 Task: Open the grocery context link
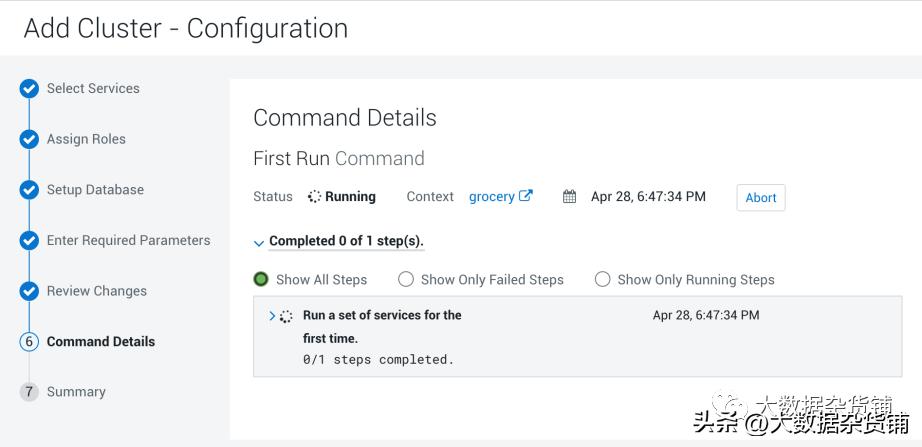pos(491,197)
